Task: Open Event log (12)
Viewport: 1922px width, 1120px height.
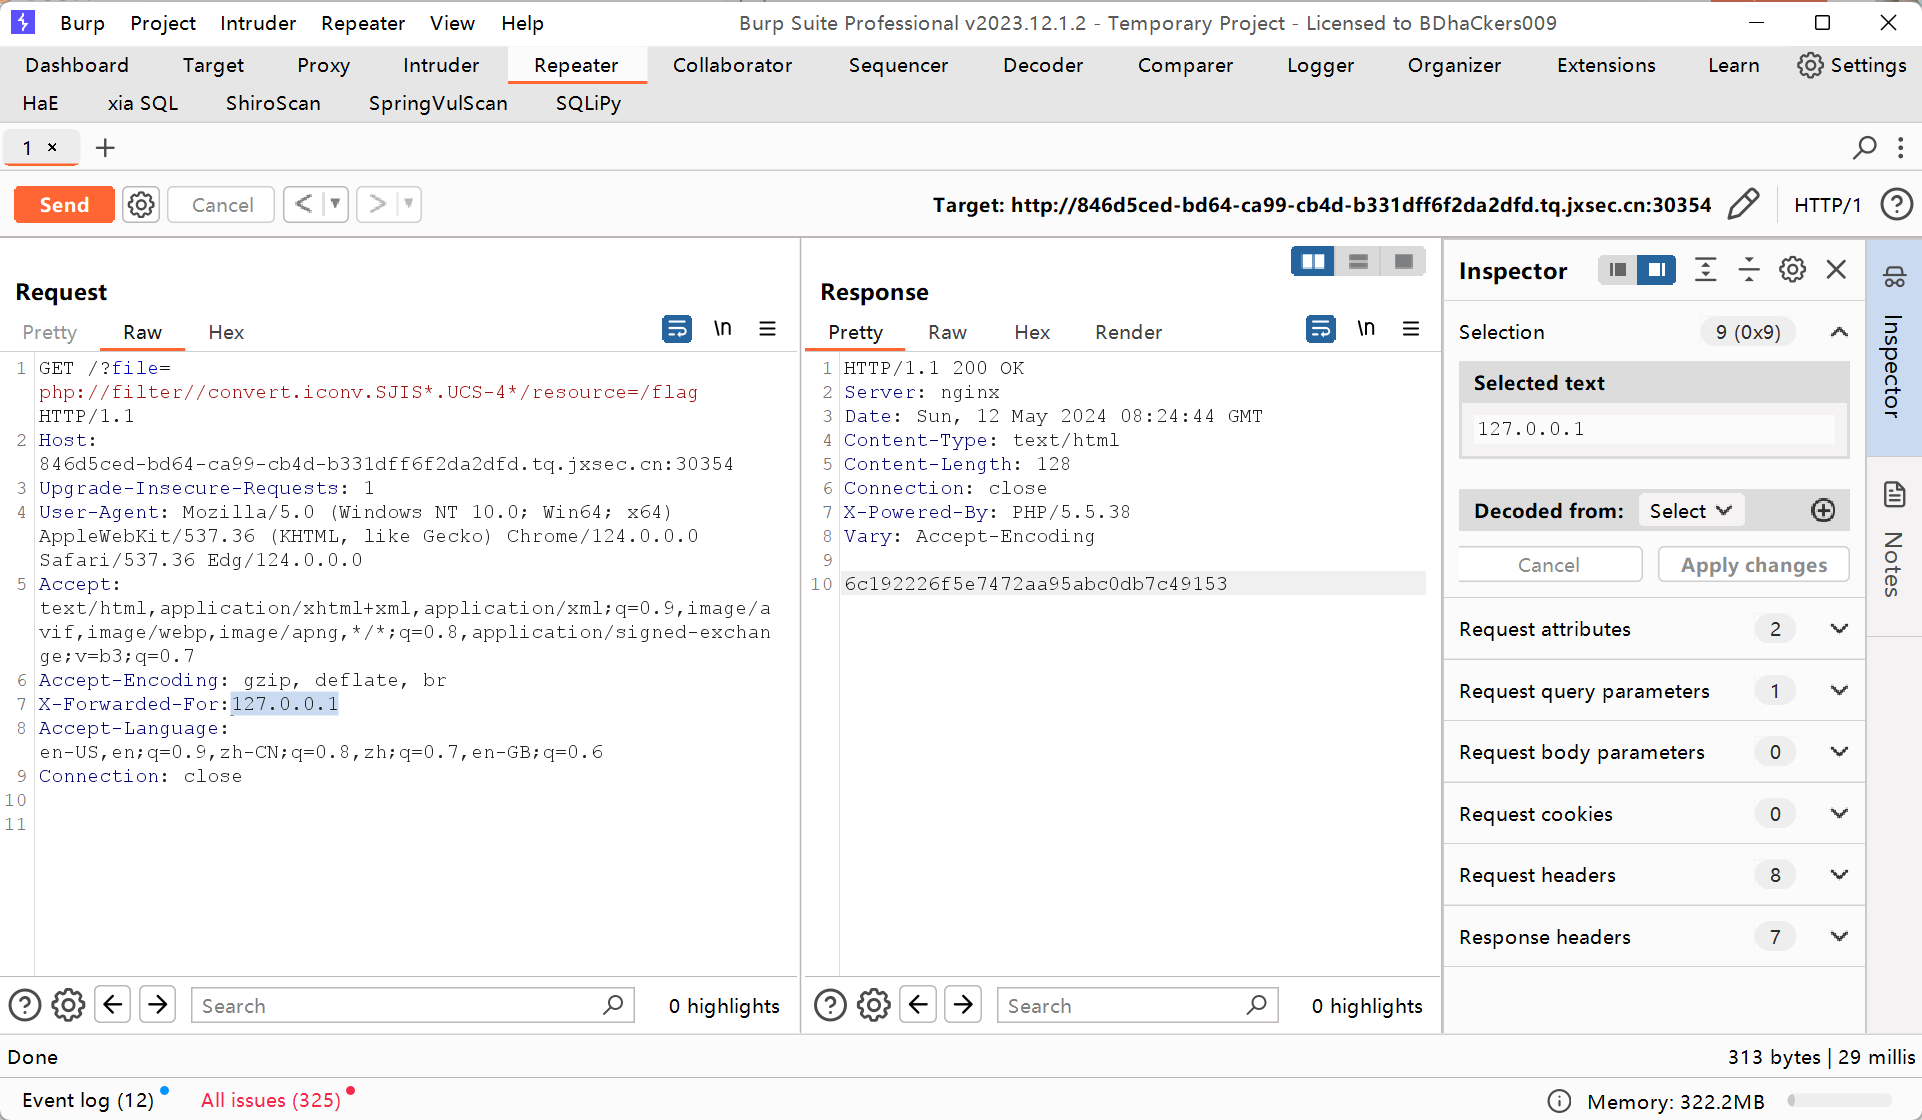Action: (x=88, y=1100)
